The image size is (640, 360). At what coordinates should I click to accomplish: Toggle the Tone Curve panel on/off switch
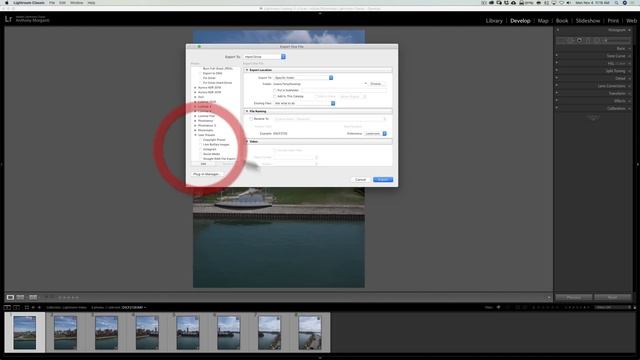tap(557, 56)
